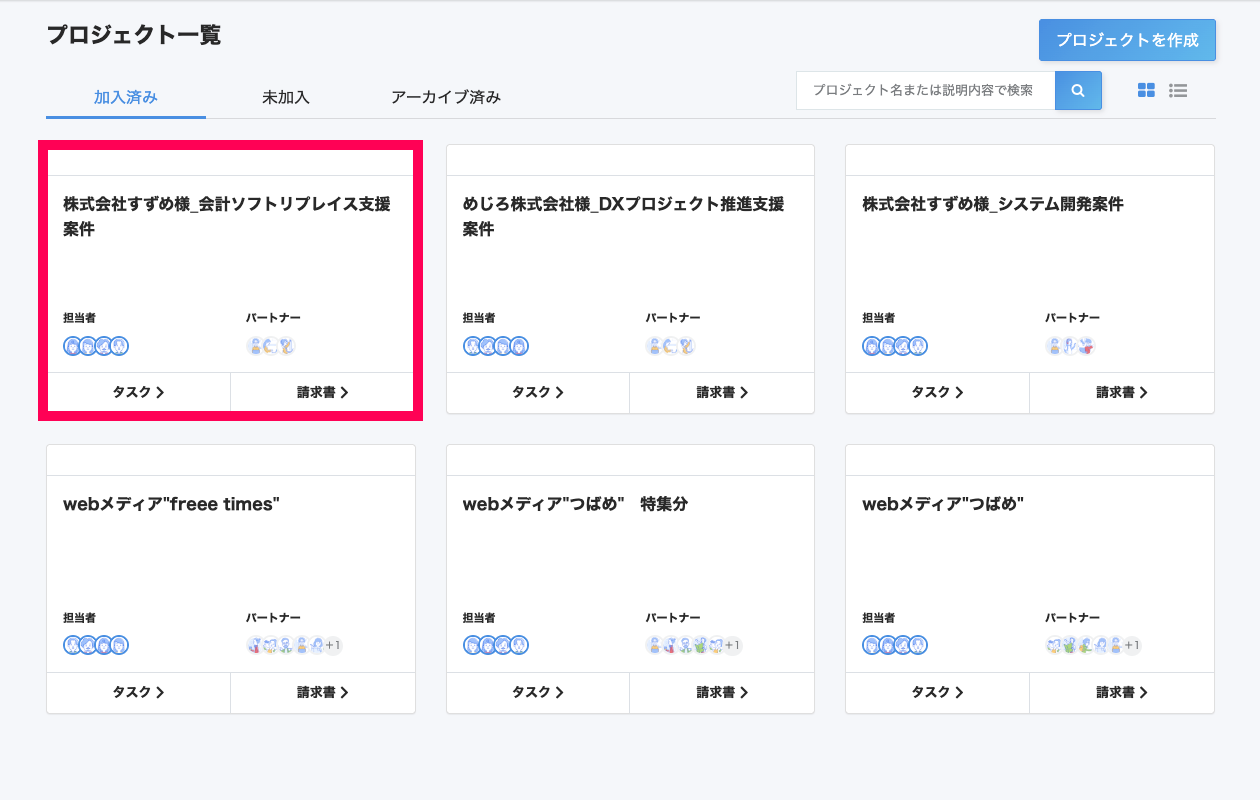Open めじろ株式会社様_DXプロジェクト推進支援案件 project title
This screenshot has height=800, width=1260.
(624, 216)
